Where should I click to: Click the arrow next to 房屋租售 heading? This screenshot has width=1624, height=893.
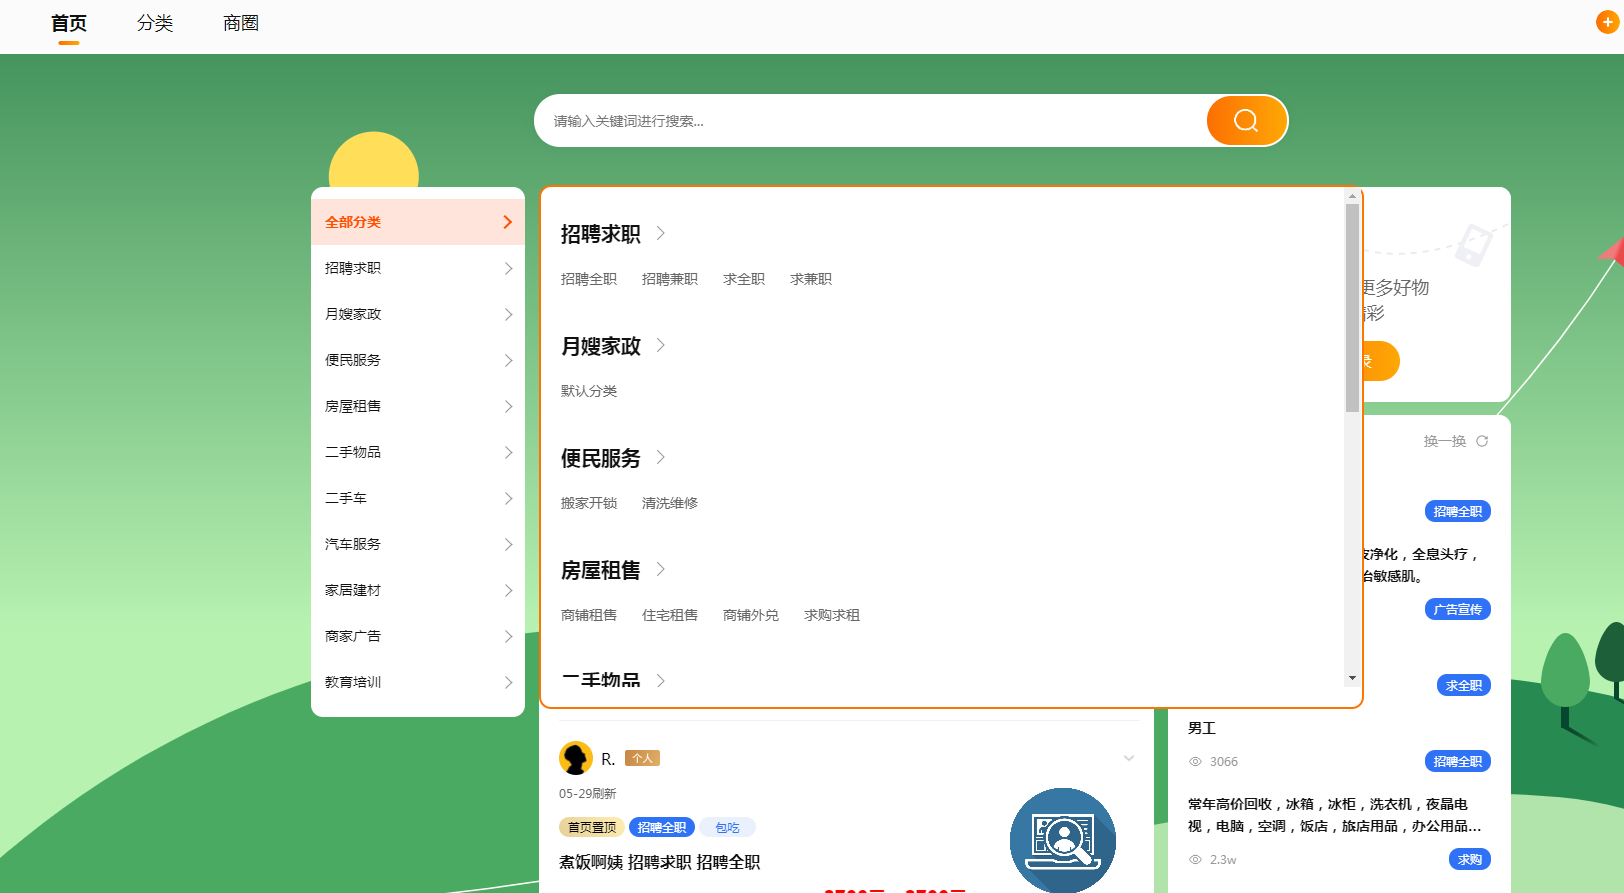(x=661, y=569)
